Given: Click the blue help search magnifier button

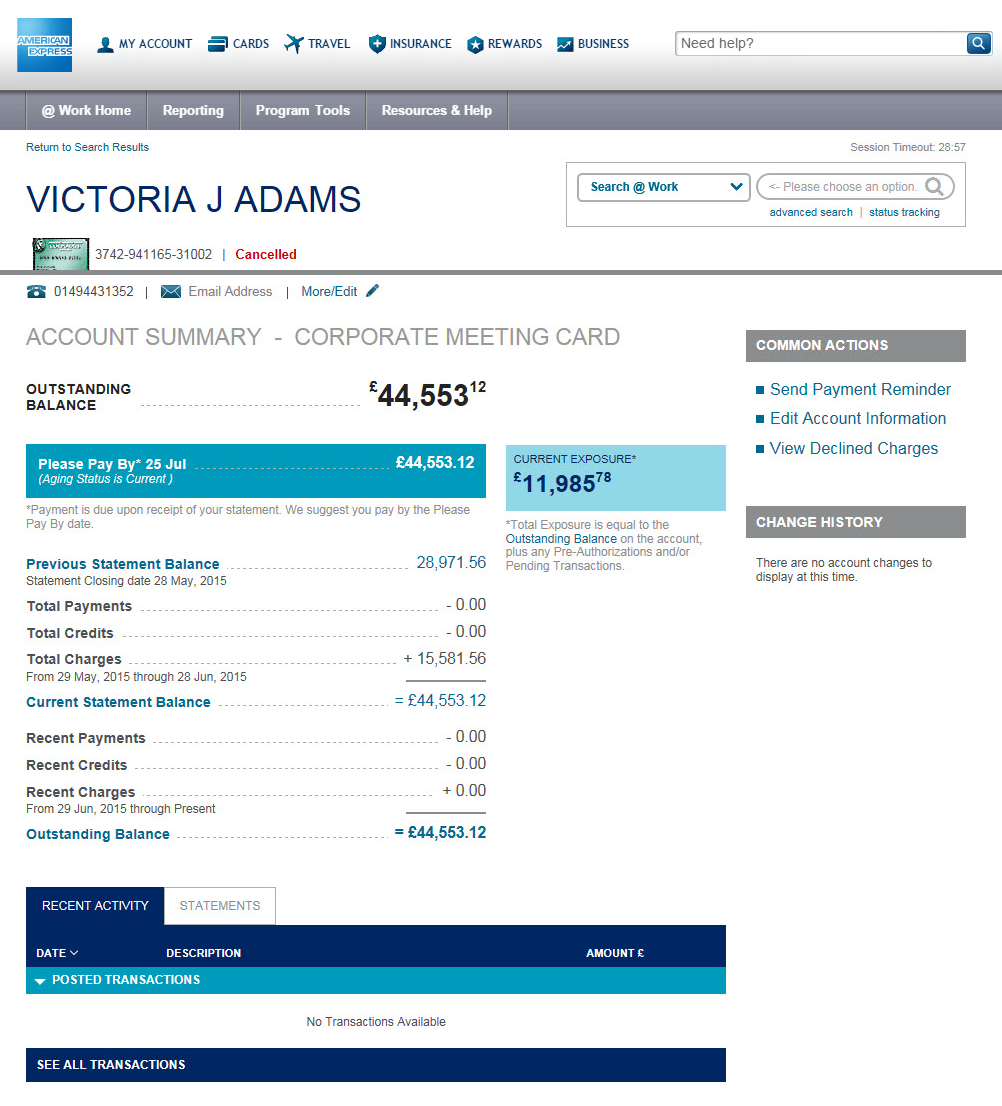Looking at the screenshot, I should point(978,43).
